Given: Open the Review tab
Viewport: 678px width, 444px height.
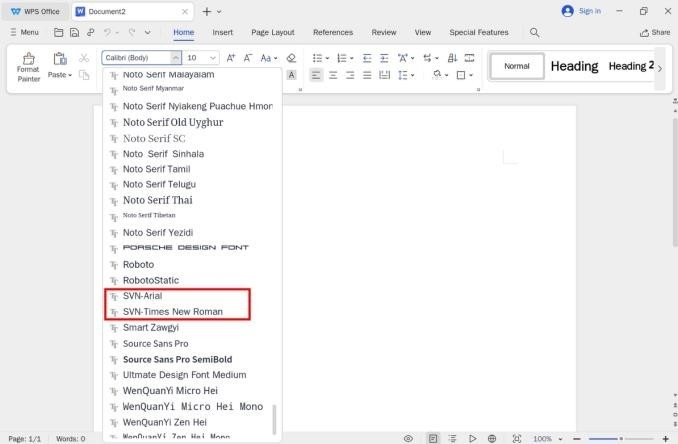Looking at the screenshot, I should click(384, 32).
